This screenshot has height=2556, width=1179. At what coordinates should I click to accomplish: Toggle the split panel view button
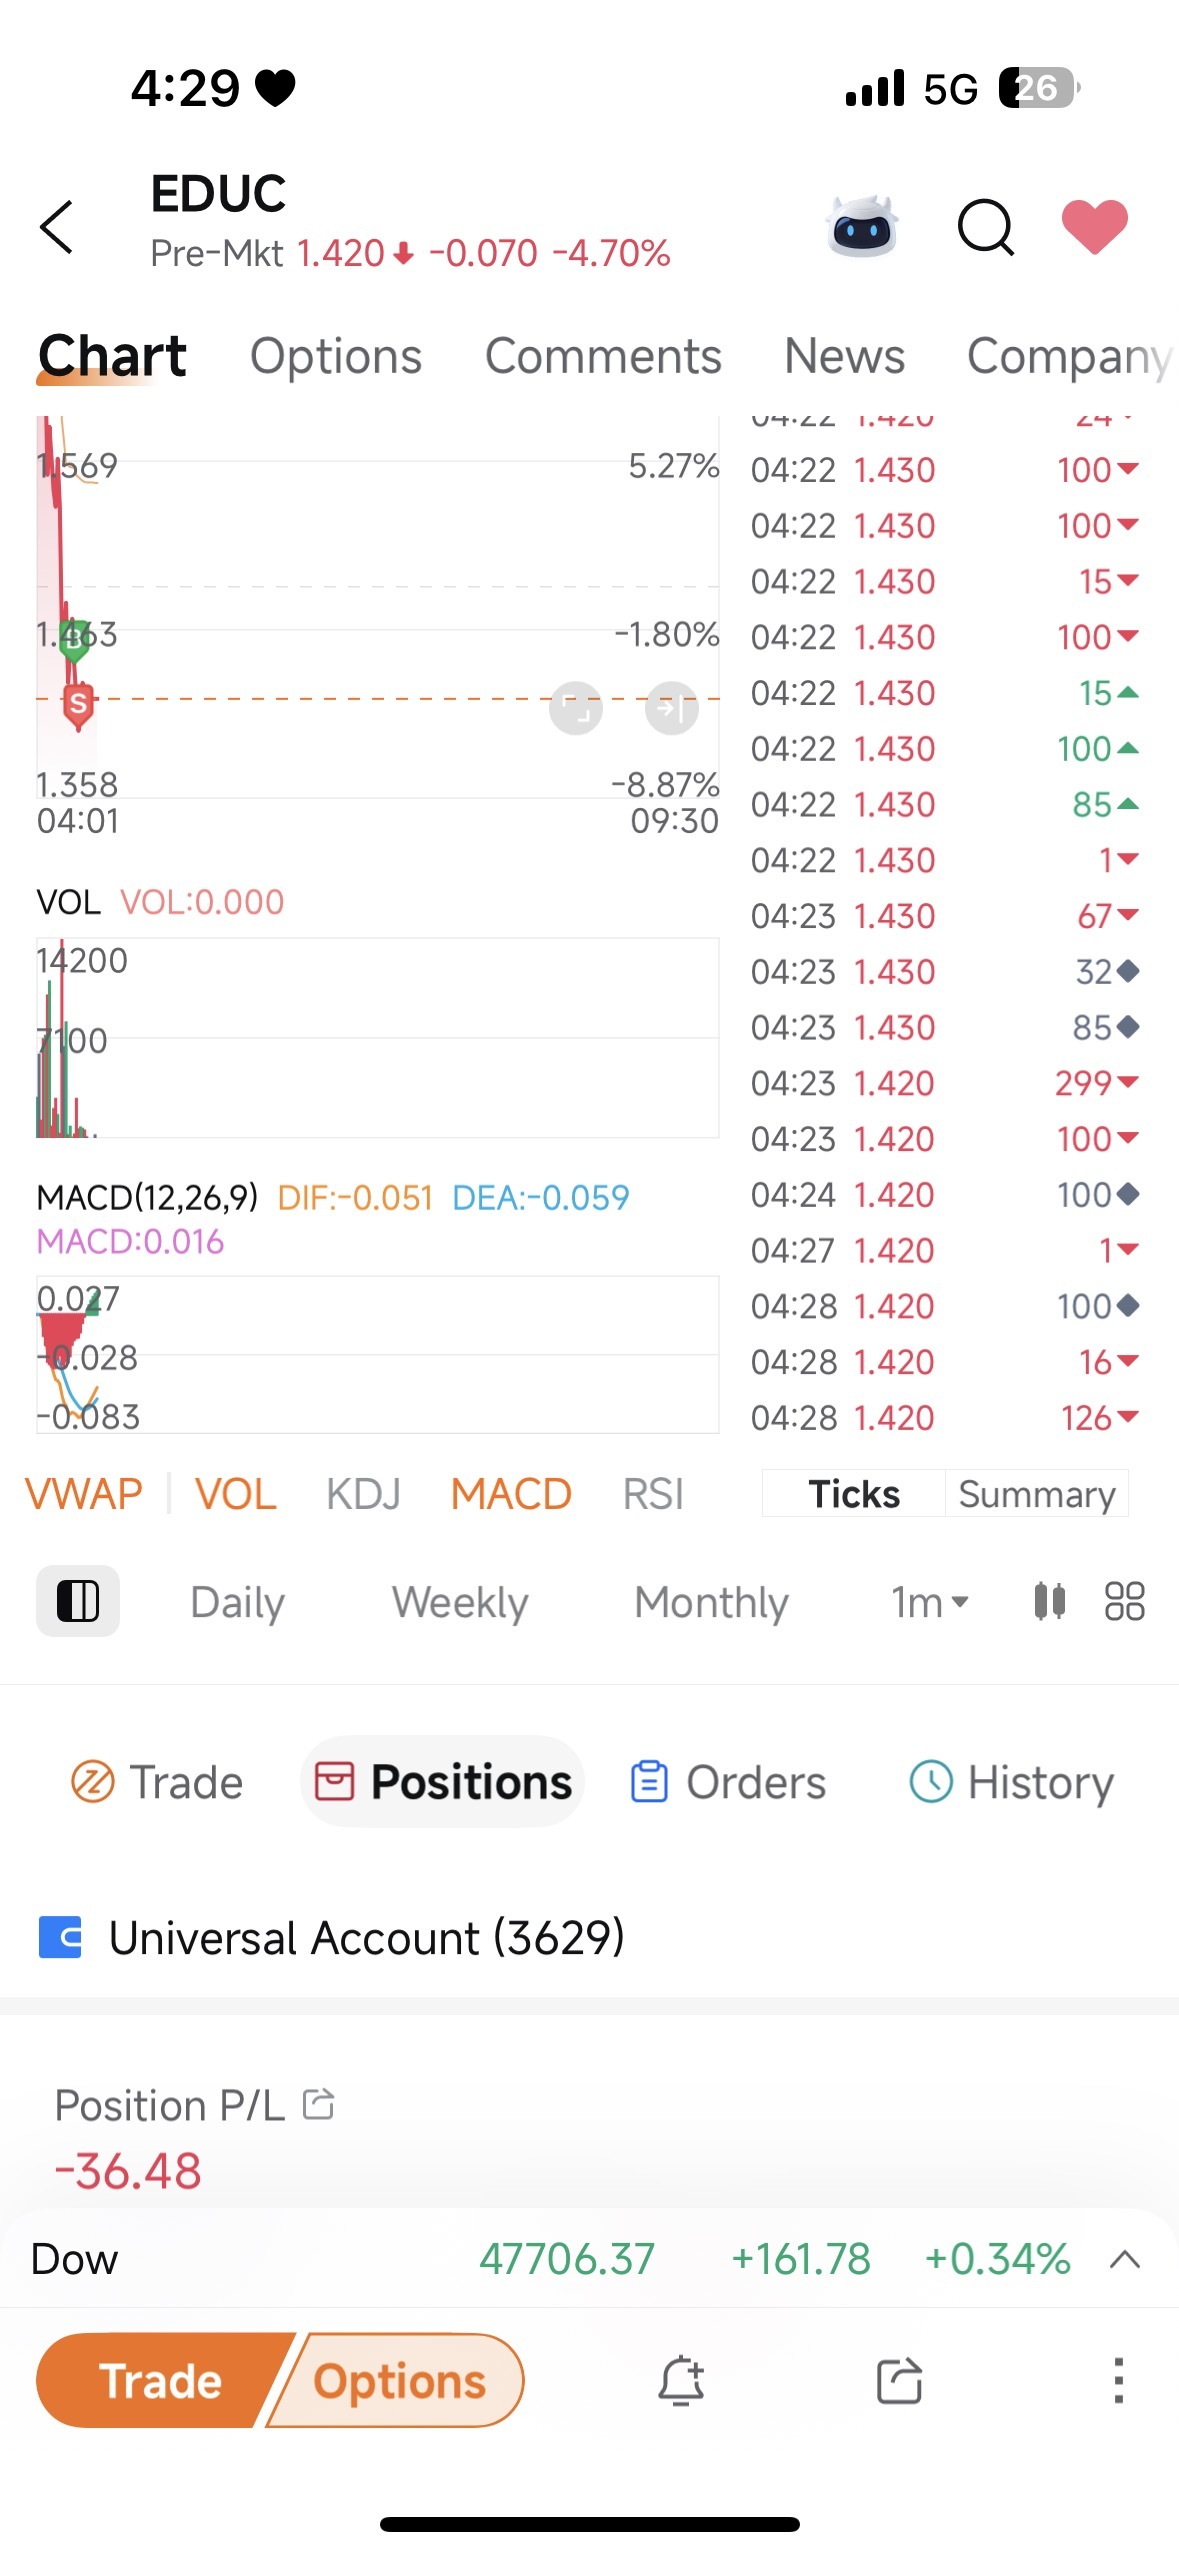78,1601
